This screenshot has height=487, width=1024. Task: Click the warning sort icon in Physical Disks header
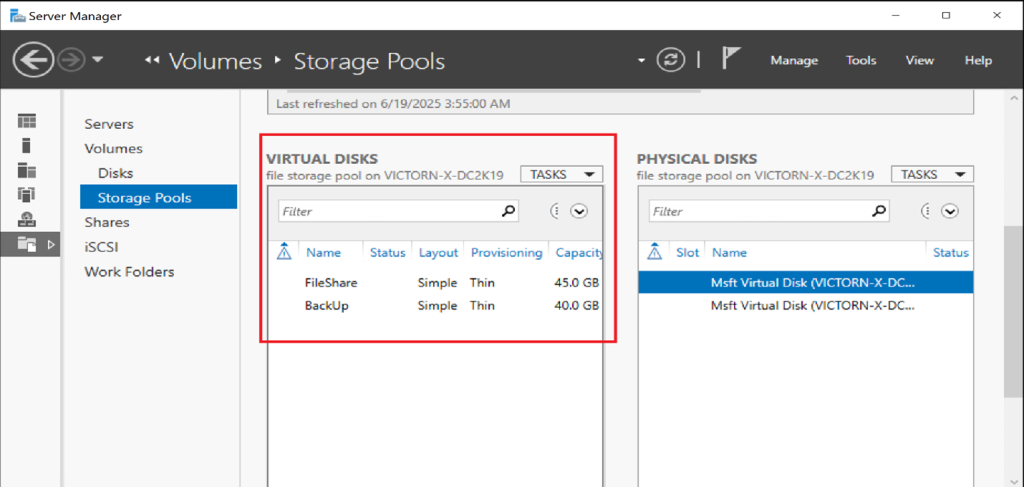(655, 252)
